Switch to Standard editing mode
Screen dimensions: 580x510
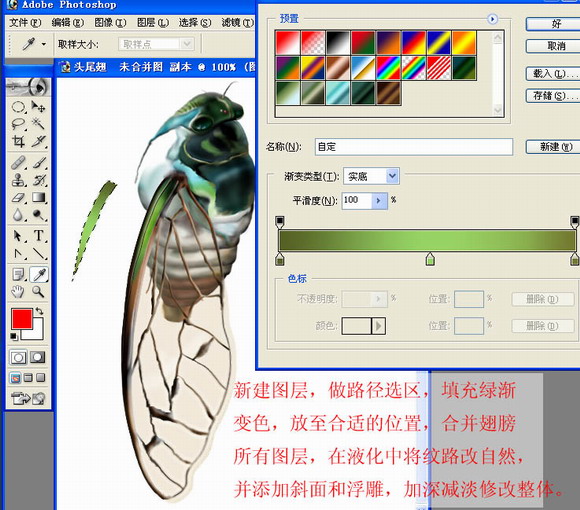tap(18, 358)
